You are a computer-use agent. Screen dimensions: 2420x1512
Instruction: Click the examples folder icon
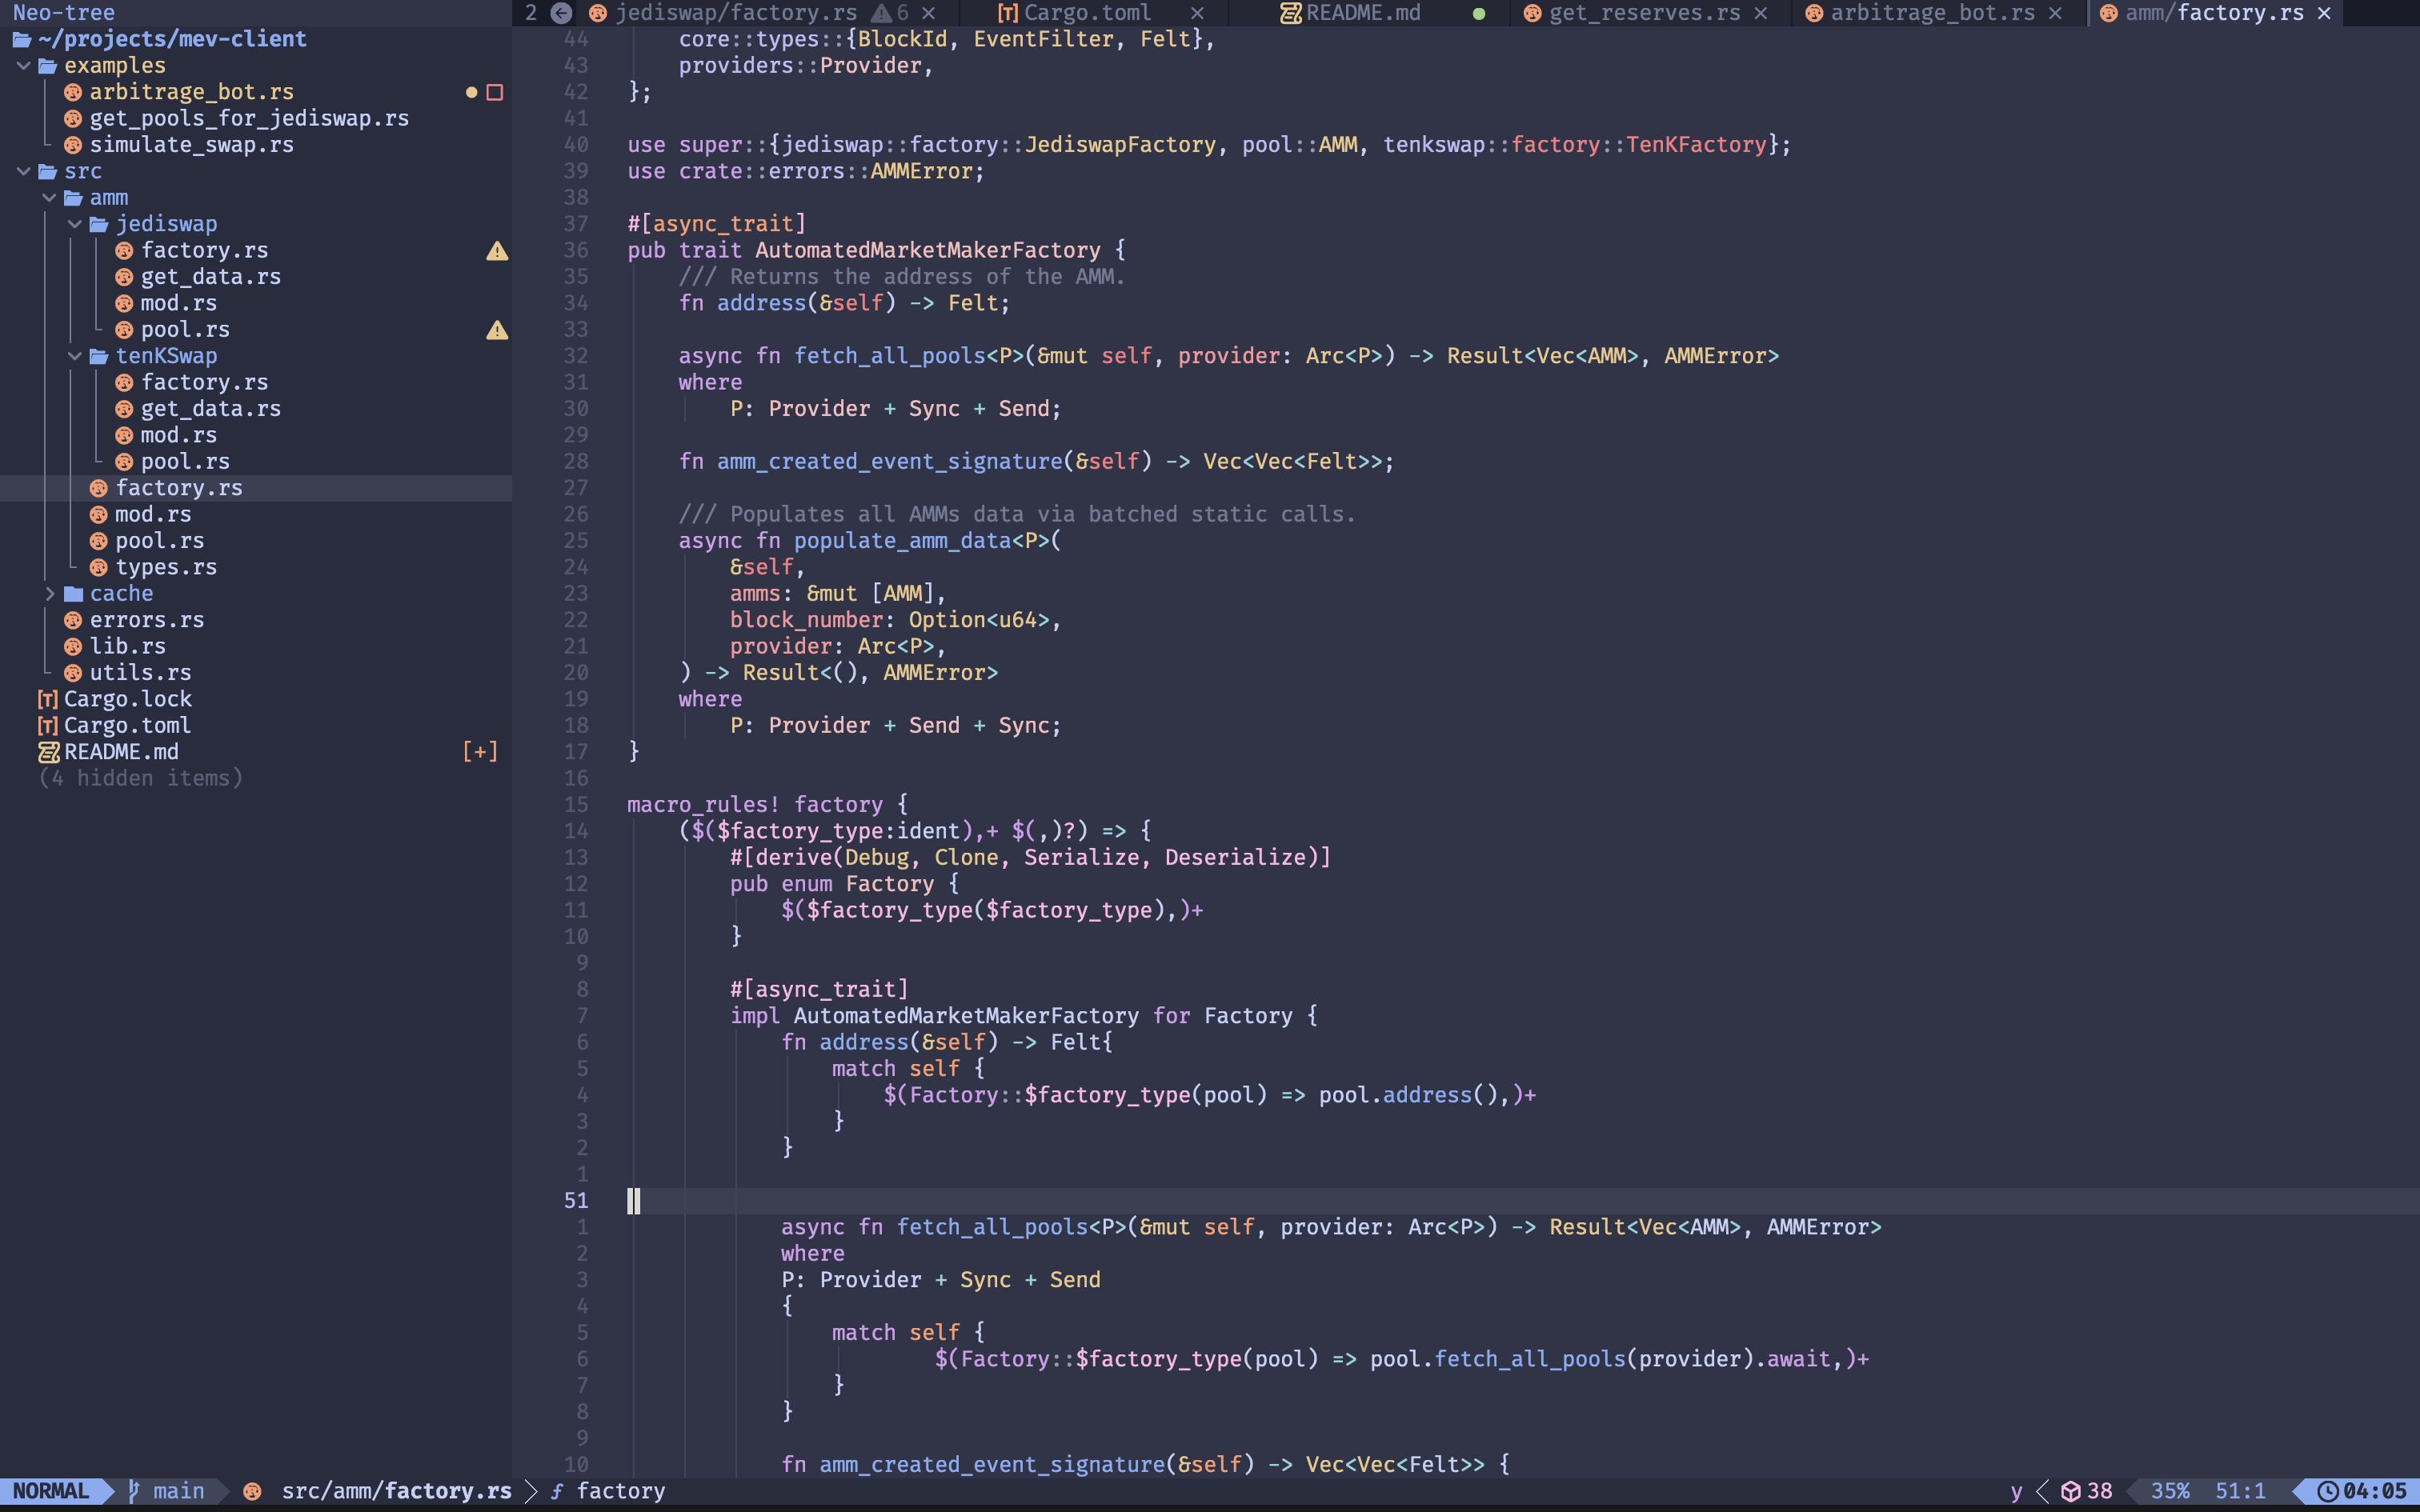click(48, 66)
